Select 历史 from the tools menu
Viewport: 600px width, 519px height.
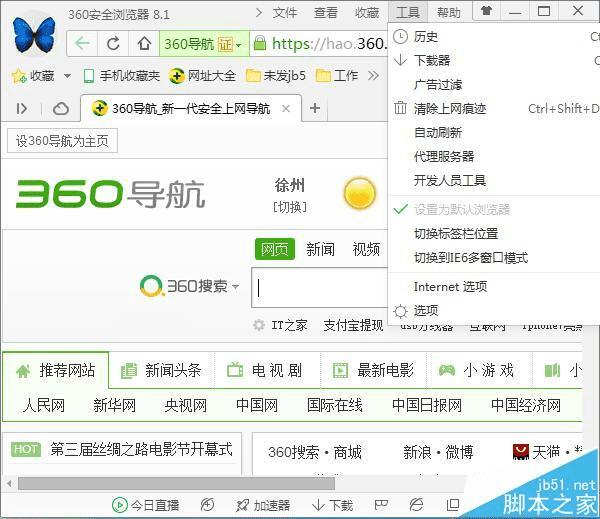pyautogui.click(x=494, y=37)
